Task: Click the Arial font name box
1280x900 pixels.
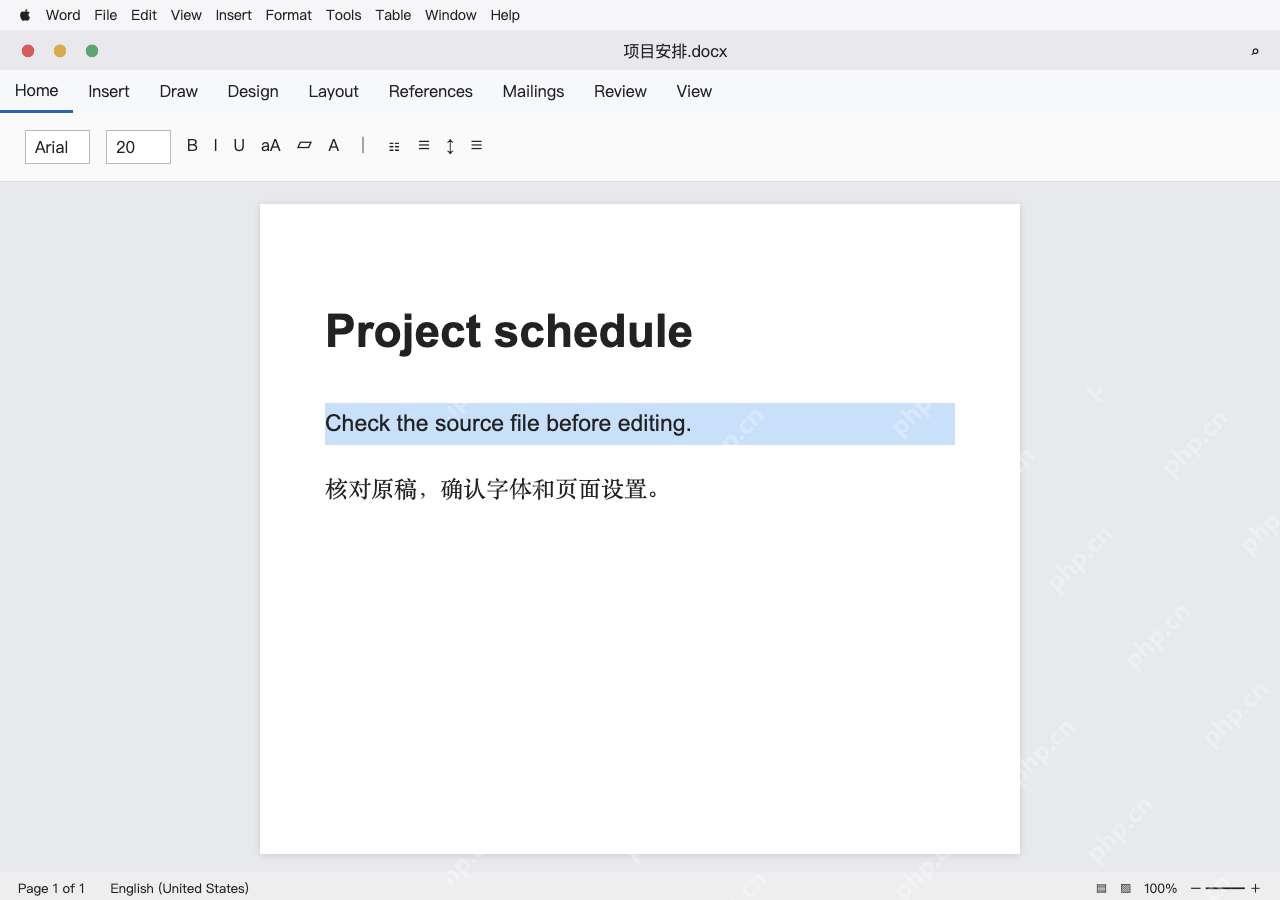Action: pos(57,147)
